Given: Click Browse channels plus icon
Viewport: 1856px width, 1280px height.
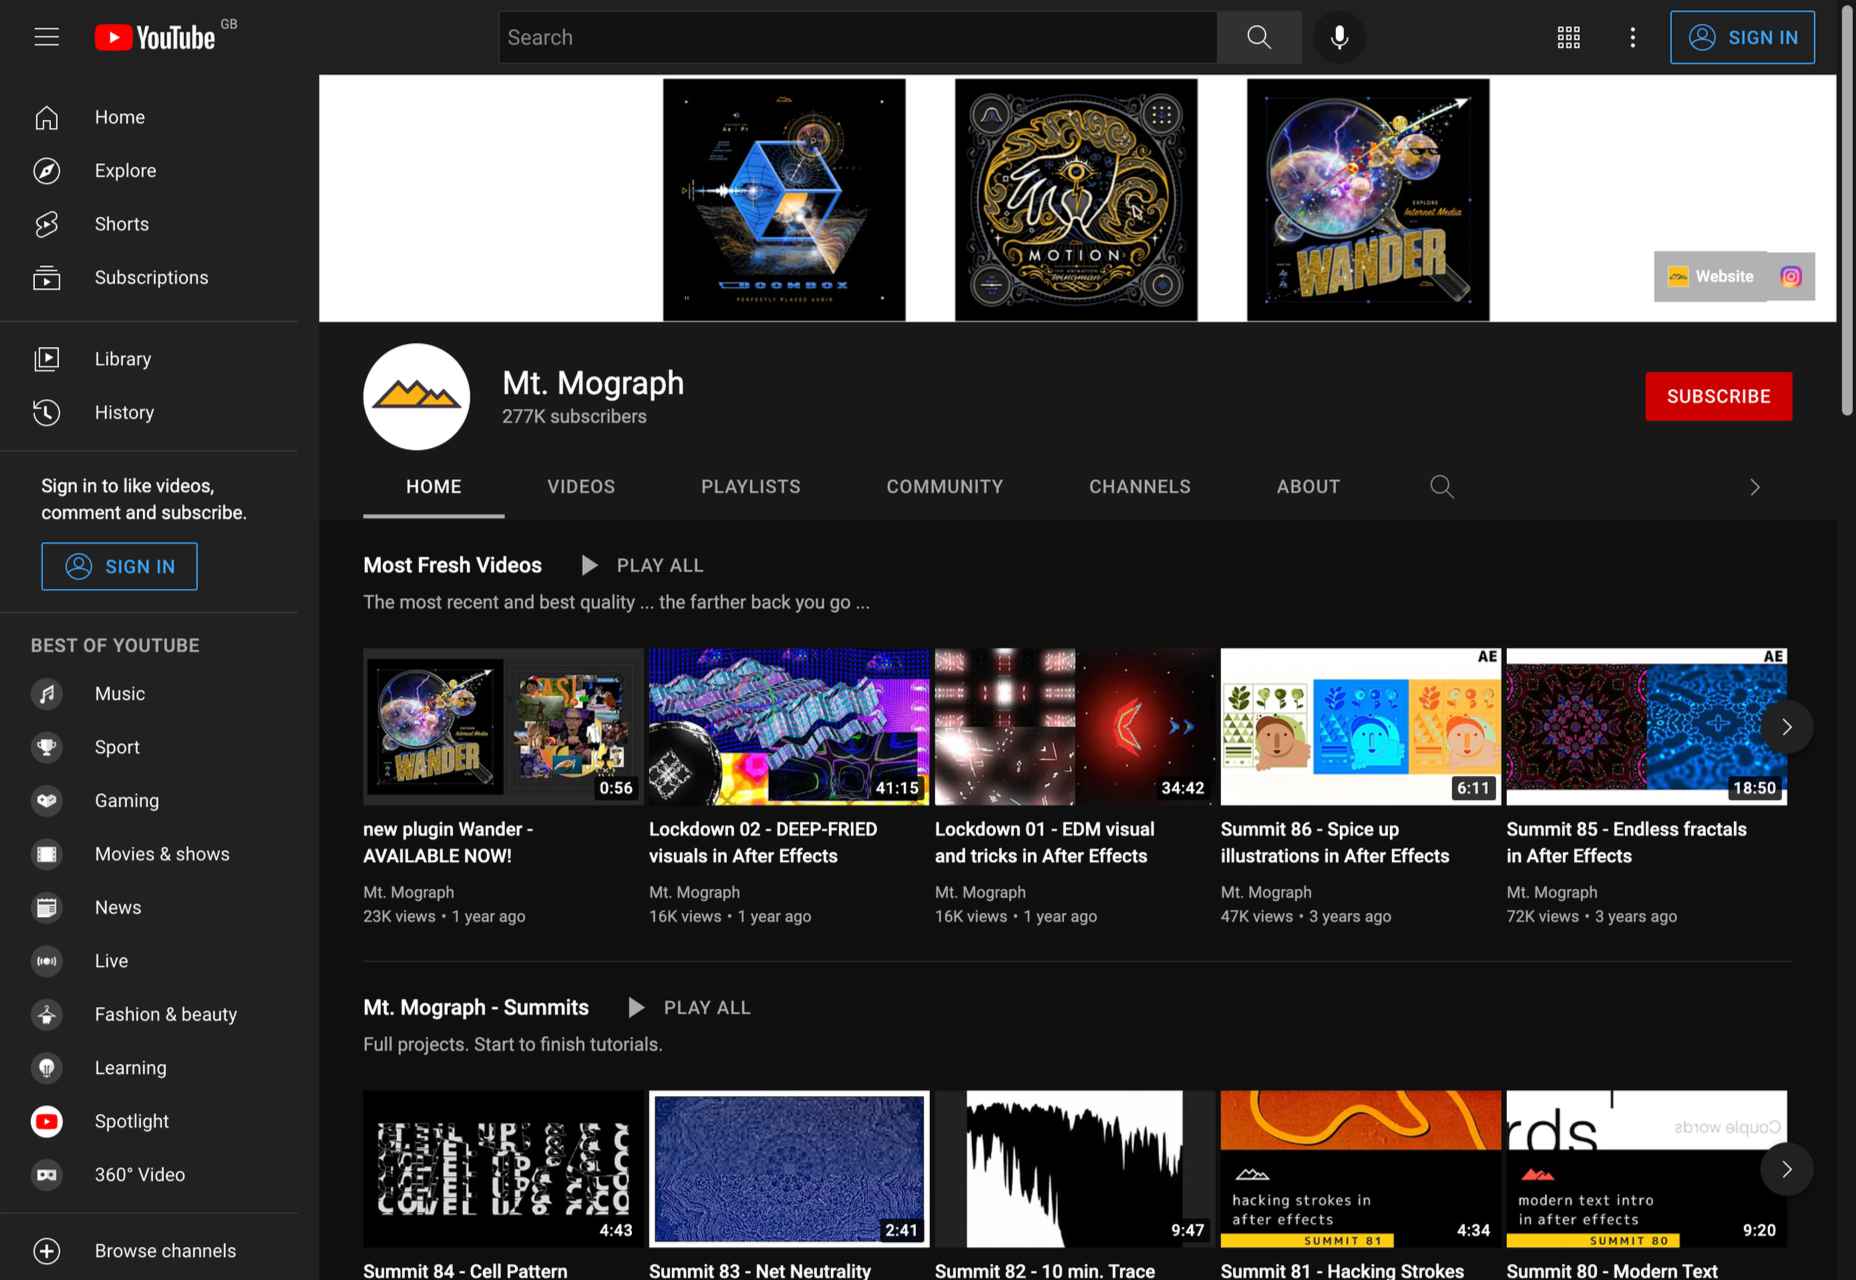Looking at the screenshot, I should [x=47, y=1251].
